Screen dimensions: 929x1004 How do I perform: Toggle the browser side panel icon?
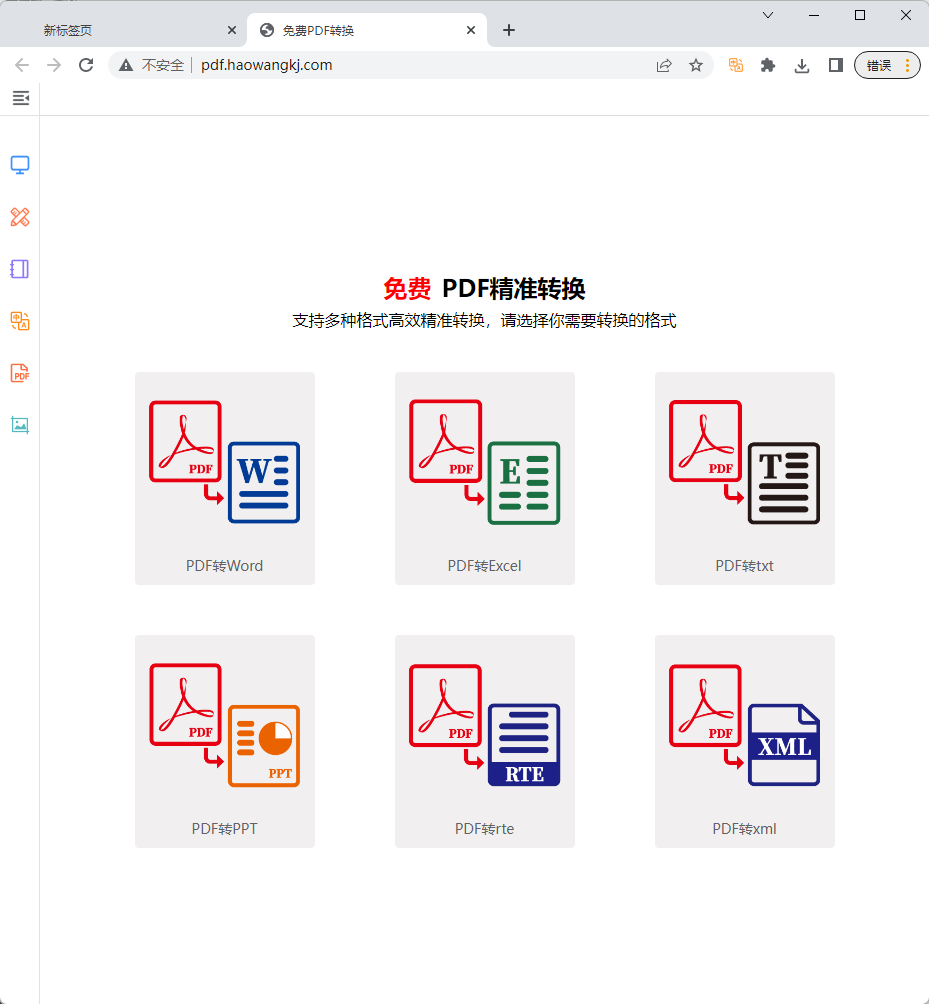tap(836, 65)
